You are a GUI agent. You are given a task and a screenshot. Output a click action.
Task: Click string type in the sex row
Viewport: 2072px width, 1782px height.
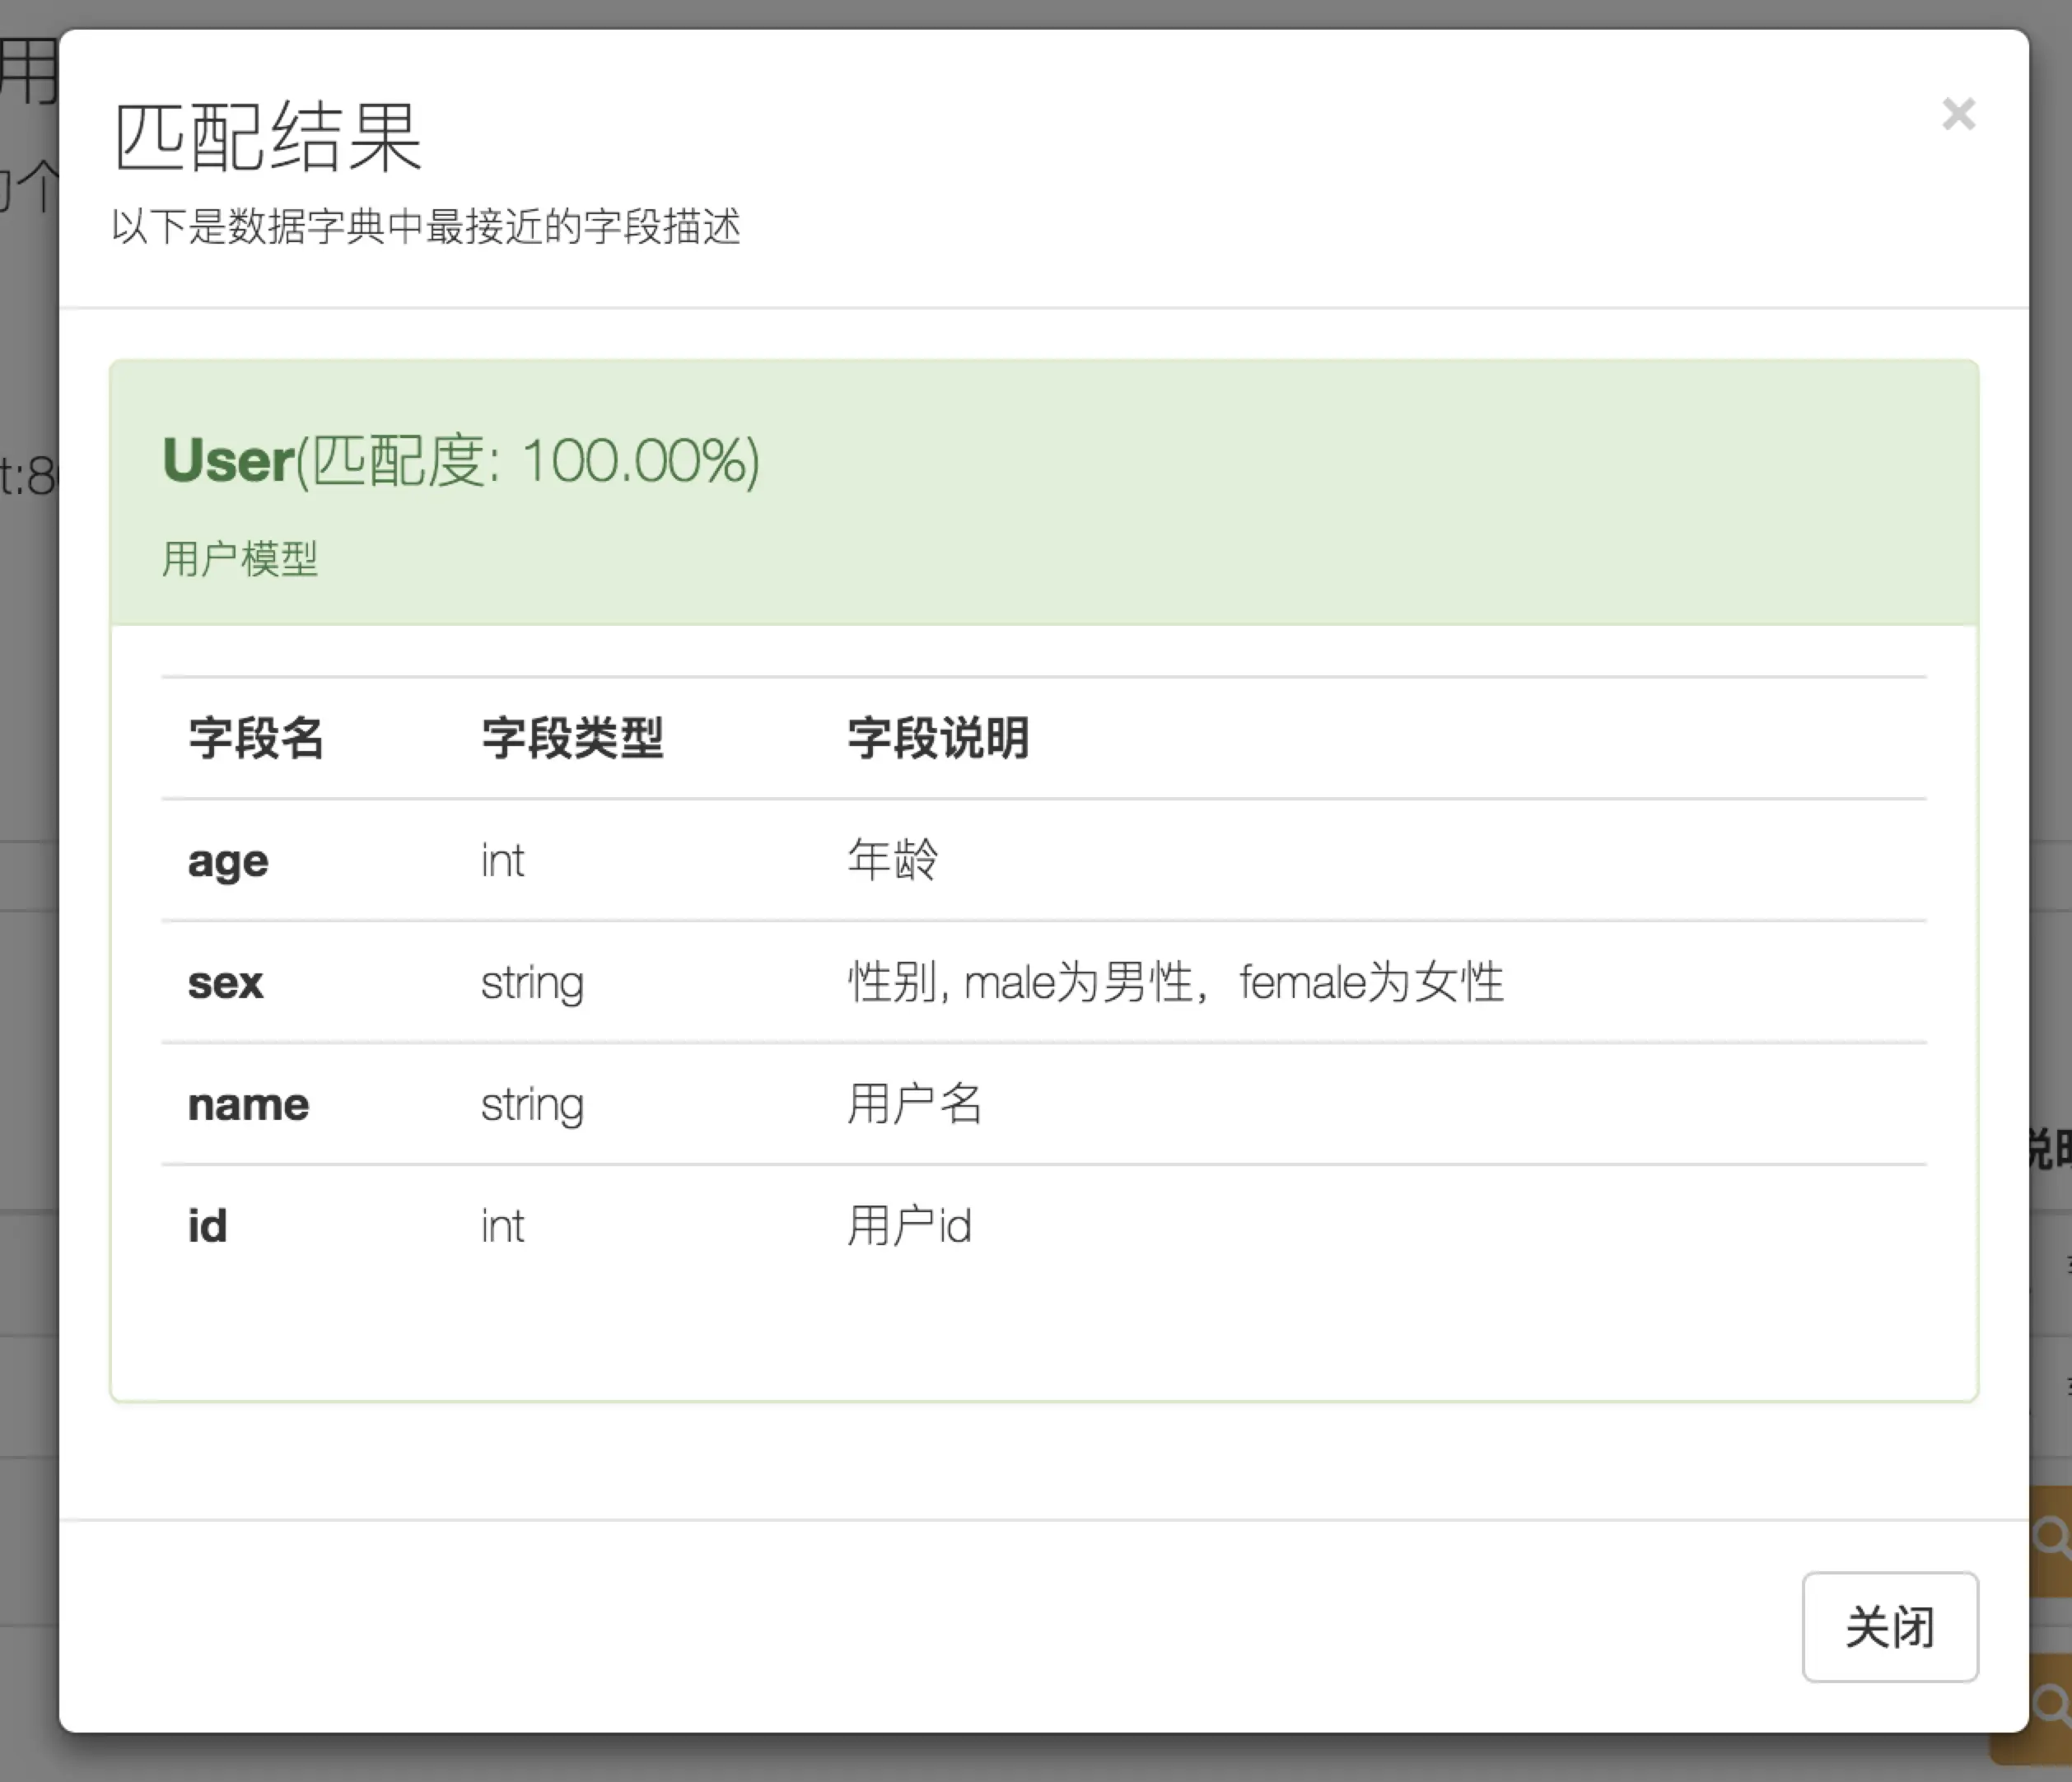tap(532, 983)
